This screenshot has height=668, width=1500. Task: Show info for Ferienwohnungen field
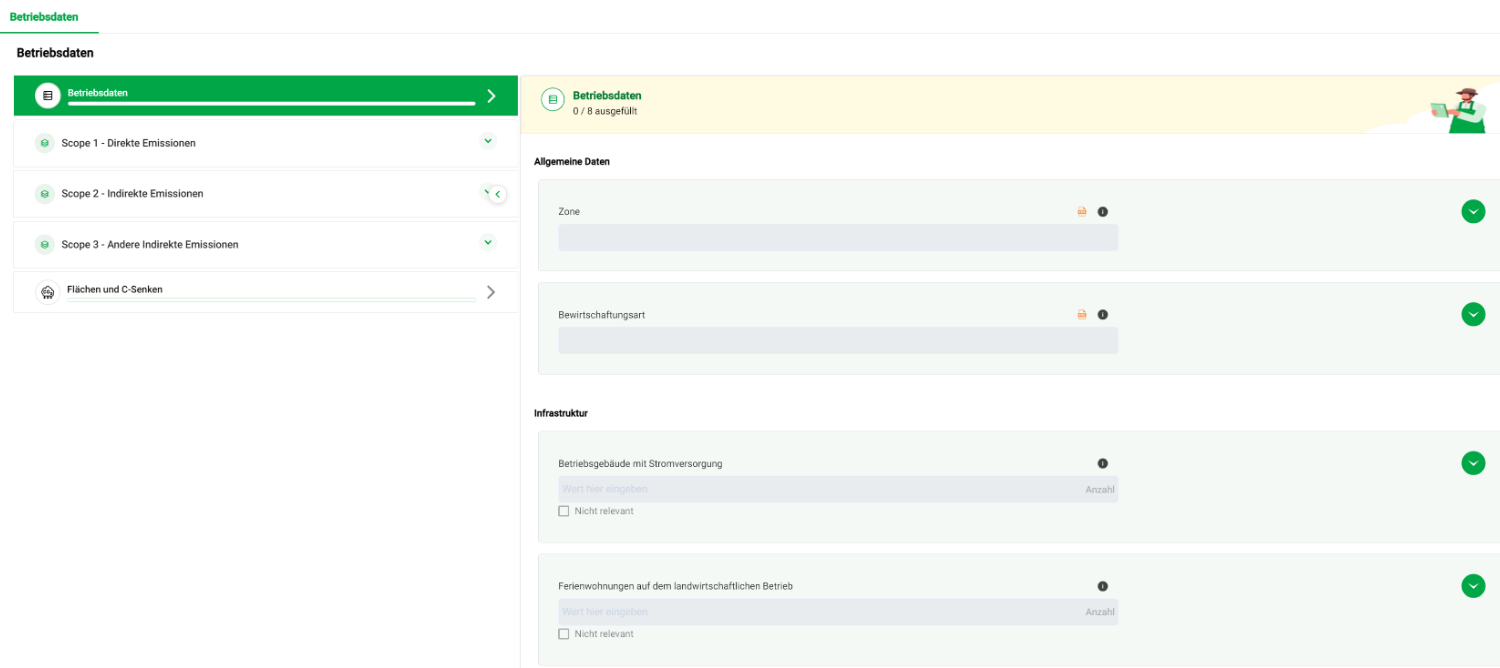[1103, 587]
